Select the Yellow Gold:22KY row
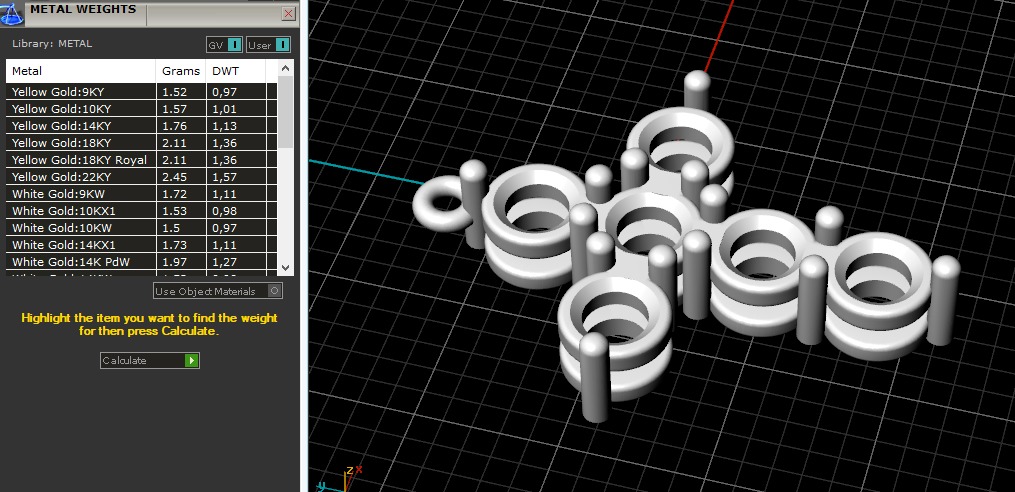Image resolution: width=1015 pixels, height=492 pixels. coord(142,177)
